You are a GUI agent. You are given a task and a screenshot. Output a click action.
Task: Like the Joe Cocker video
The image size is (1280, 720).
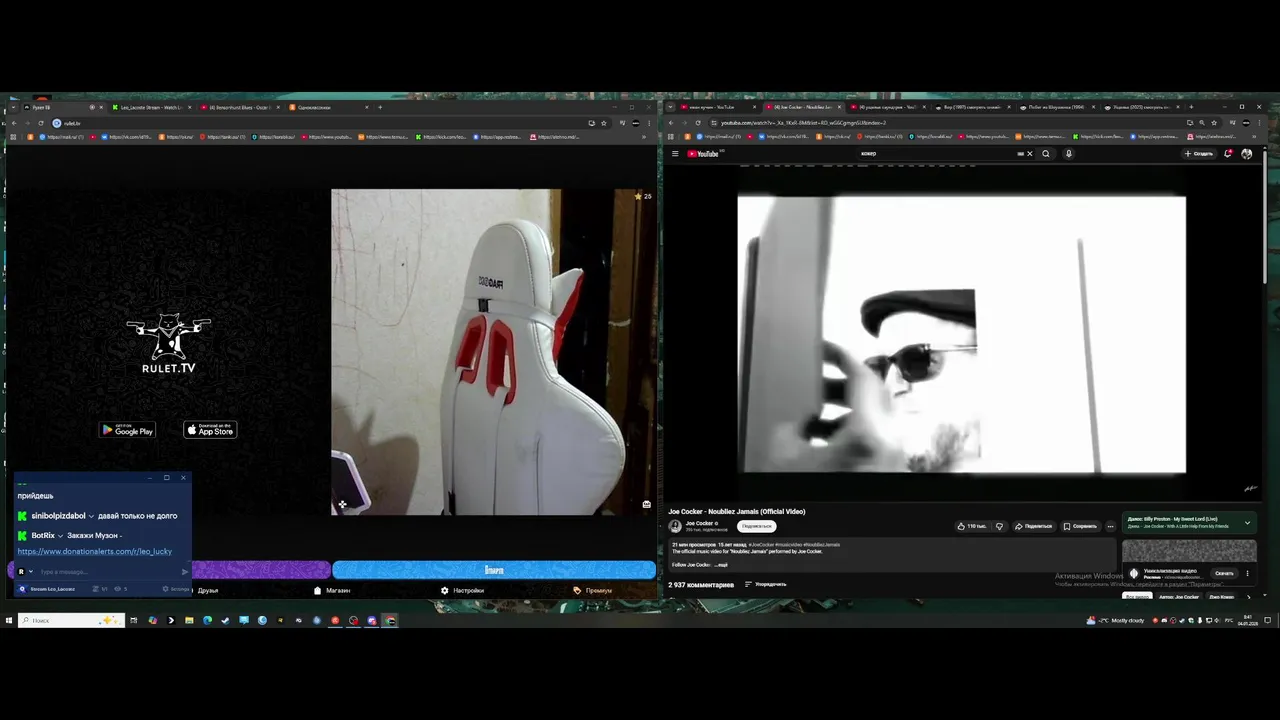click(x=971, y=526)
